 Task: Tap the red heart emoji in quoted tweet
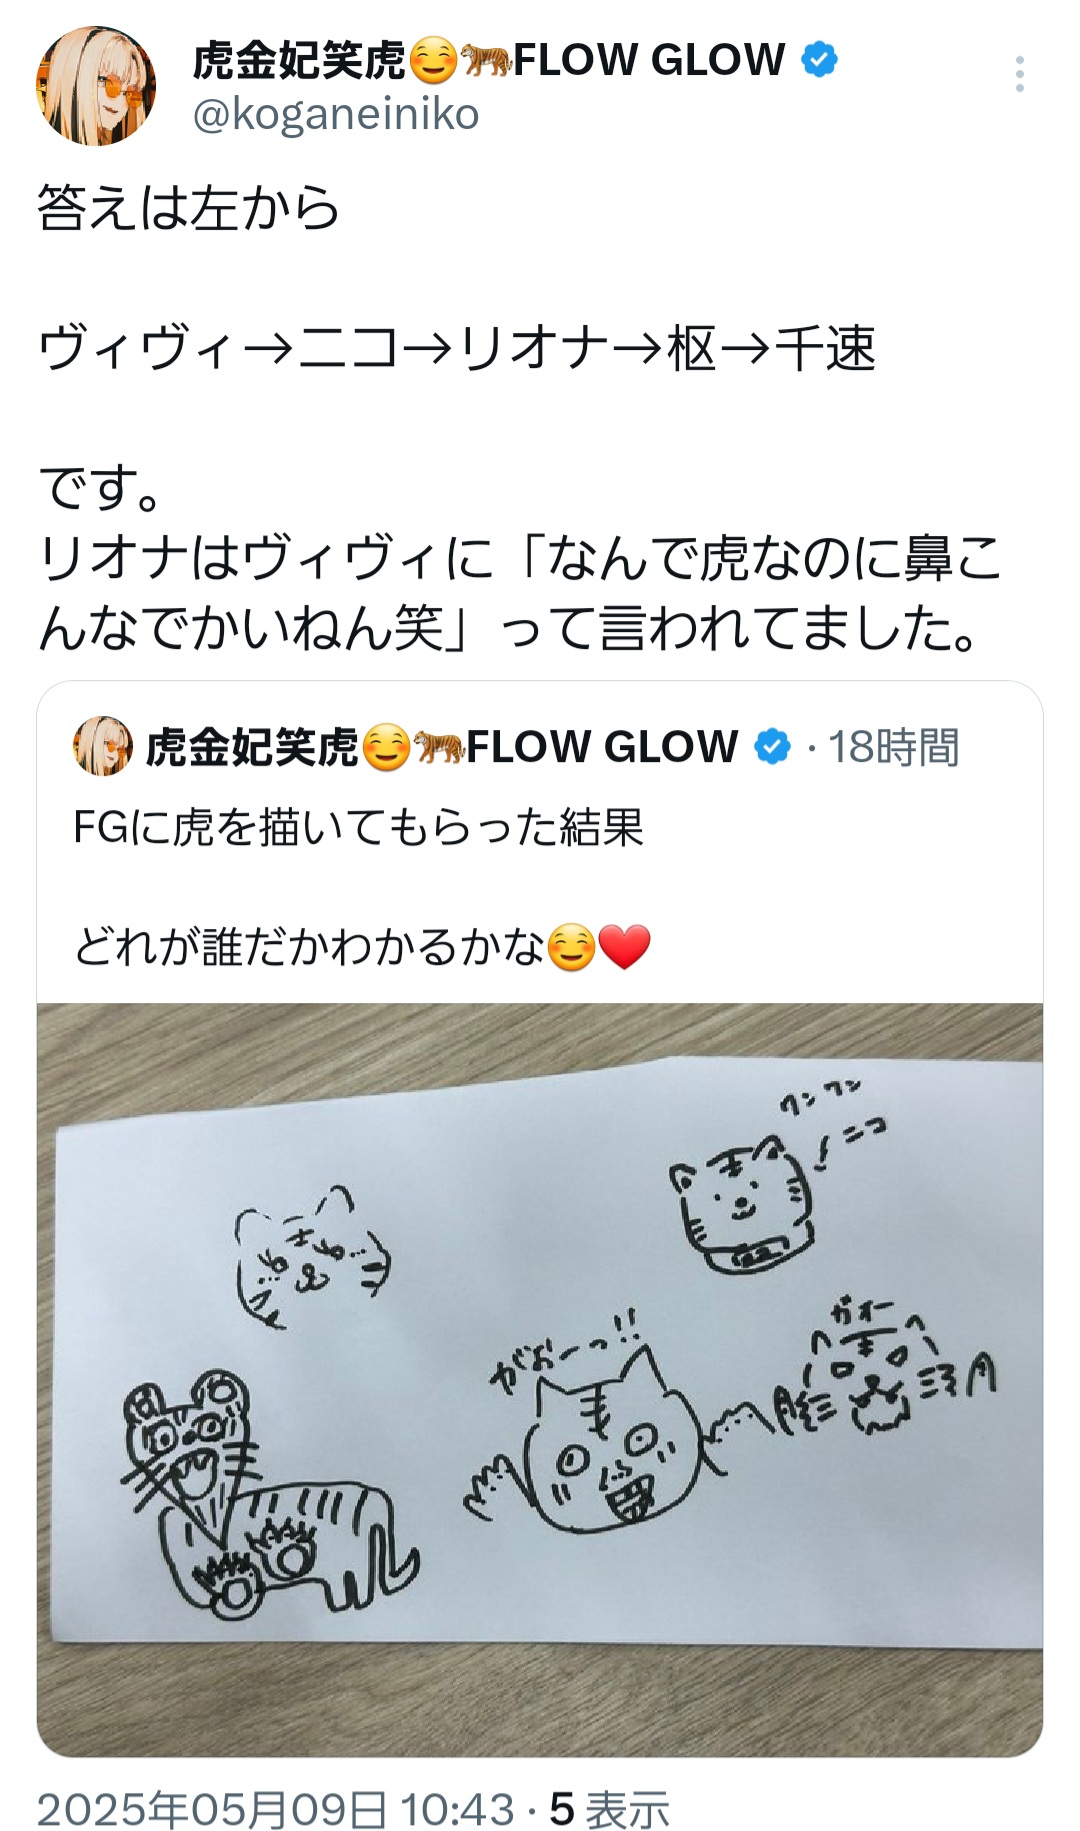click(625, 946)
